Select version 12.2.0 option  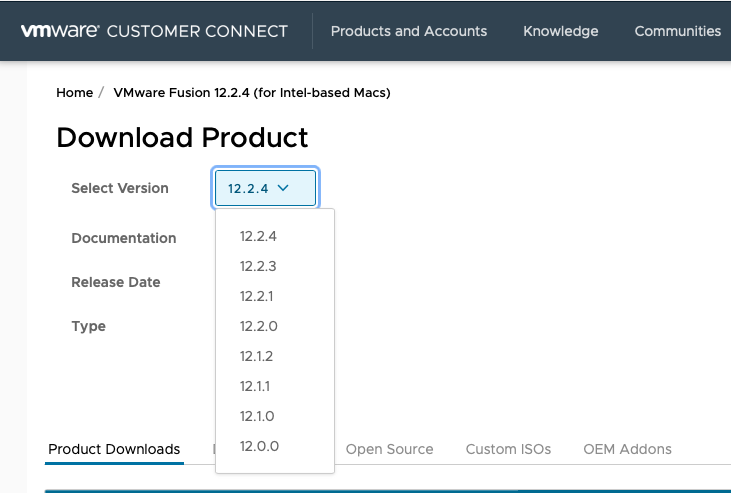(x=258, y=327)
